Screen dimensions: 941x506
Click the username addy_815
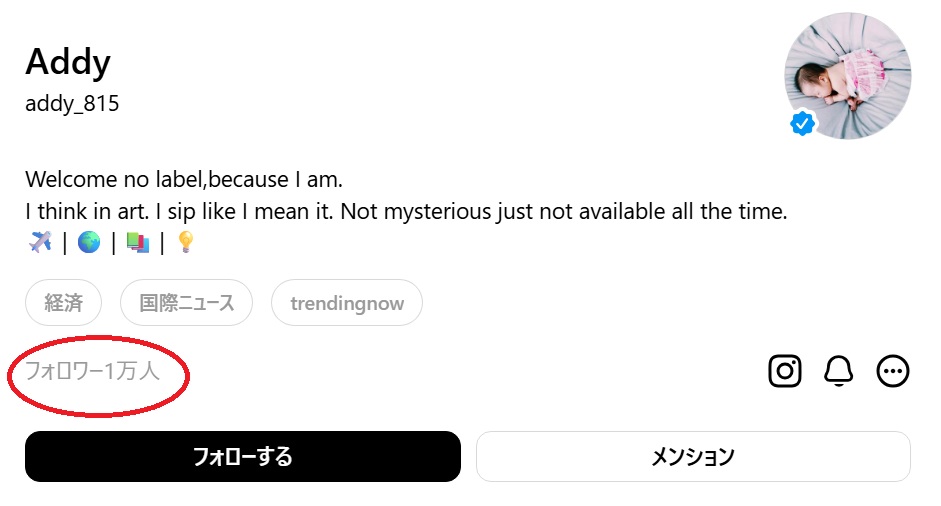click(72, 103)
